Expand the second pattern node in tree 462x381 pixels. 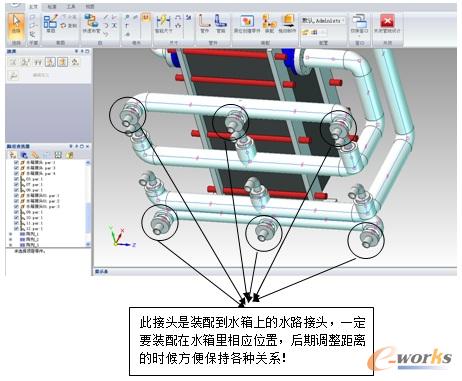(x=10, y=240)
